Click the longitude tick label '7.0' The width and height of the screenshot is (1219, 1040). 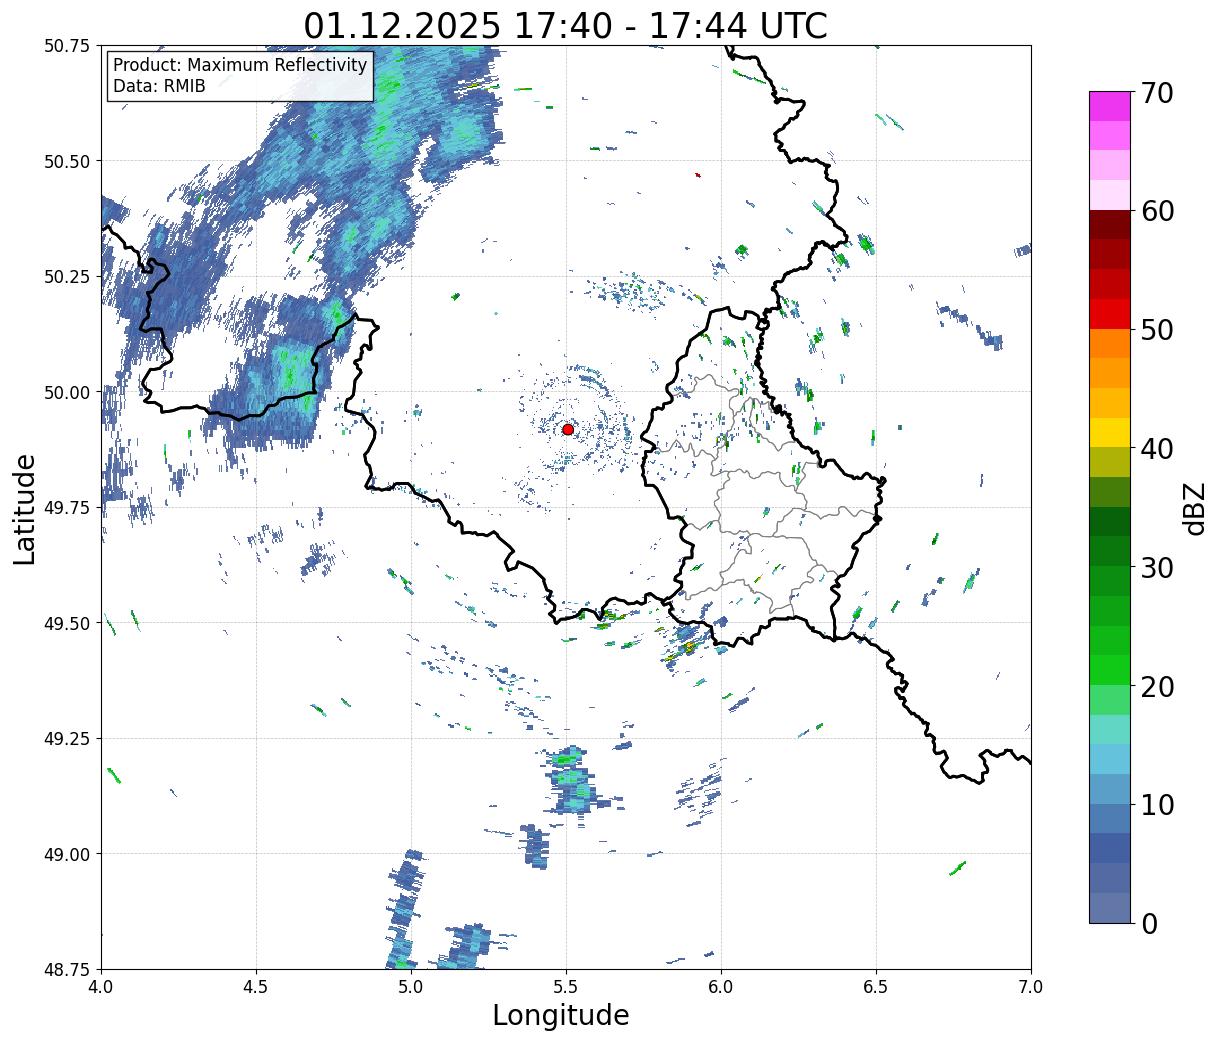point(1031,987)
